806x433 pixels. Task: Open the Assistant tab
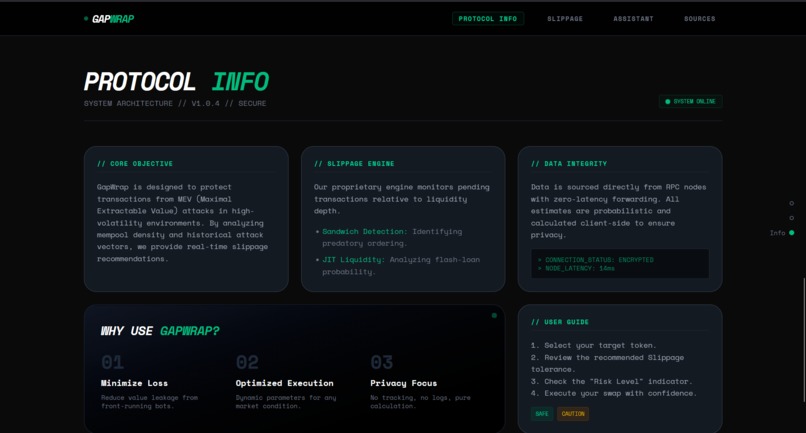point(633,19)
